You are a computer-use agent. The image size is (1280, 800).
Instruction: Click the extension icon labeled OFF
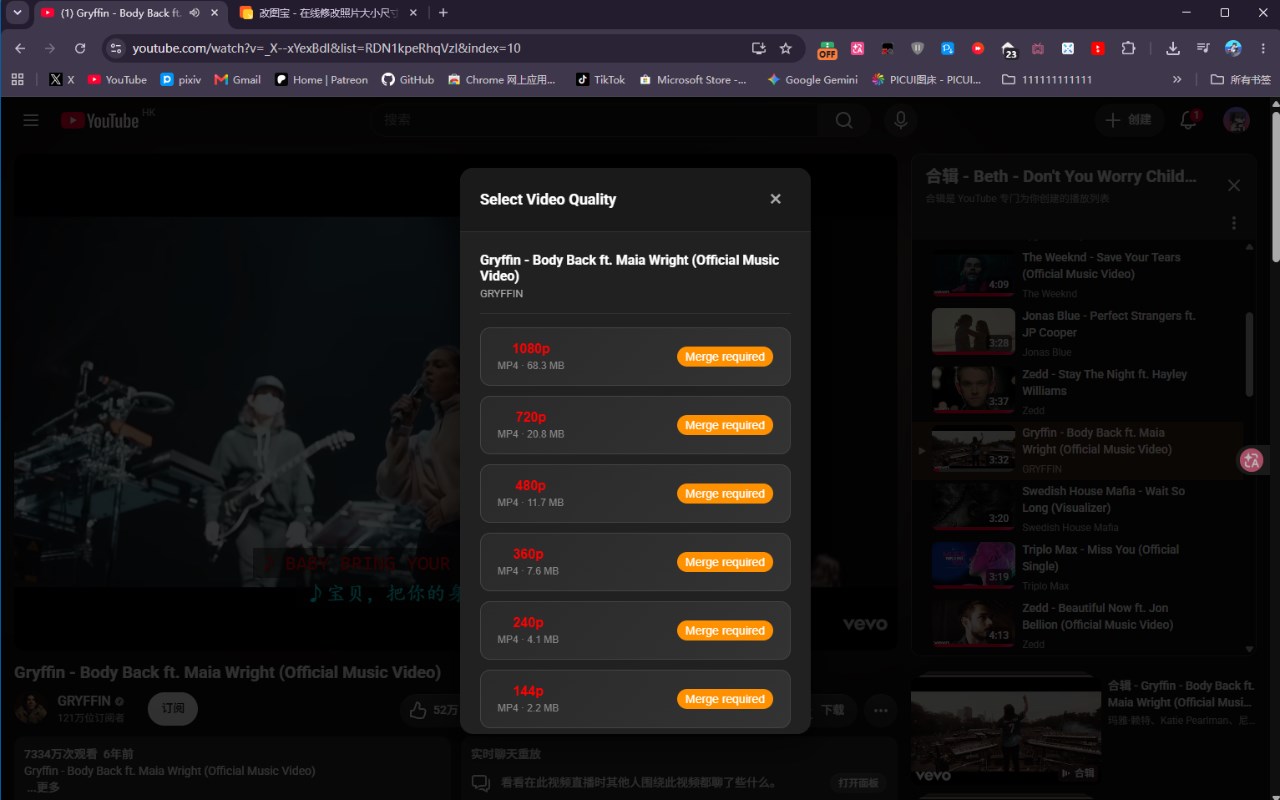(x=827, y=49)
